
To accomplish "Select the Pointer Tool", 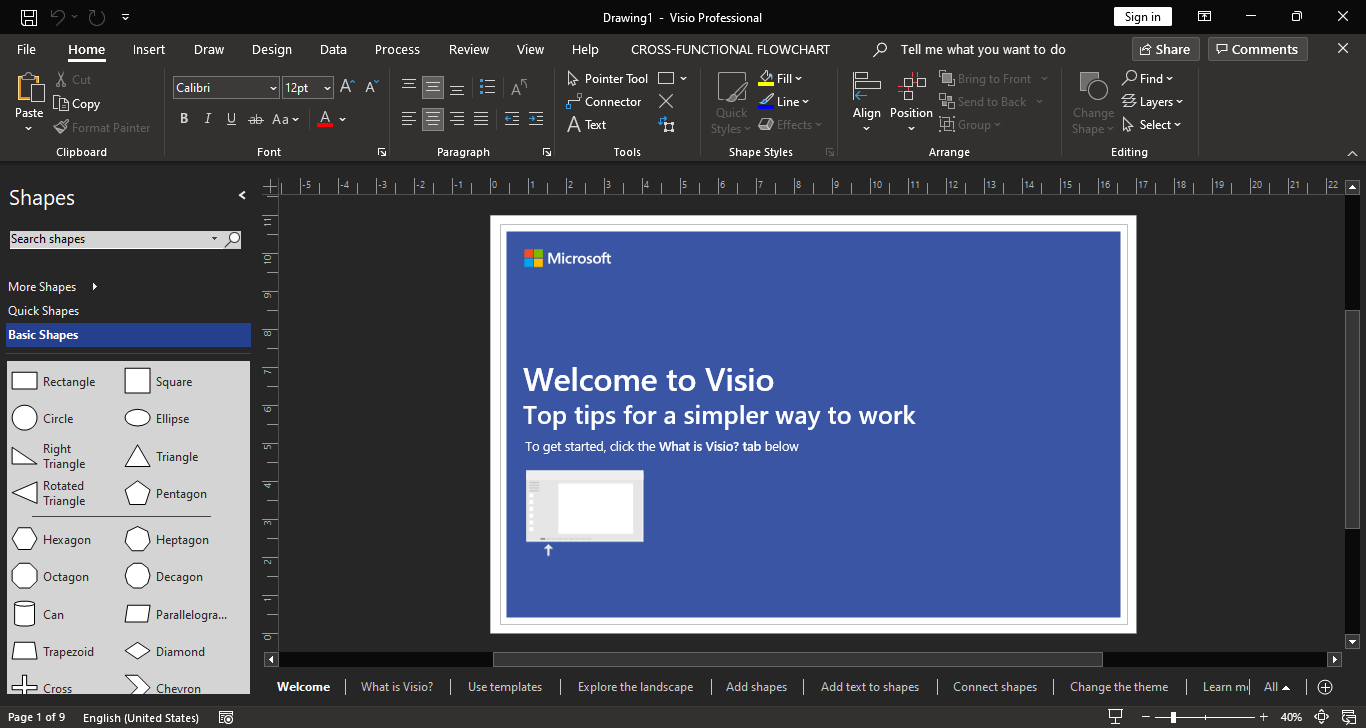I will click(607, 79).
